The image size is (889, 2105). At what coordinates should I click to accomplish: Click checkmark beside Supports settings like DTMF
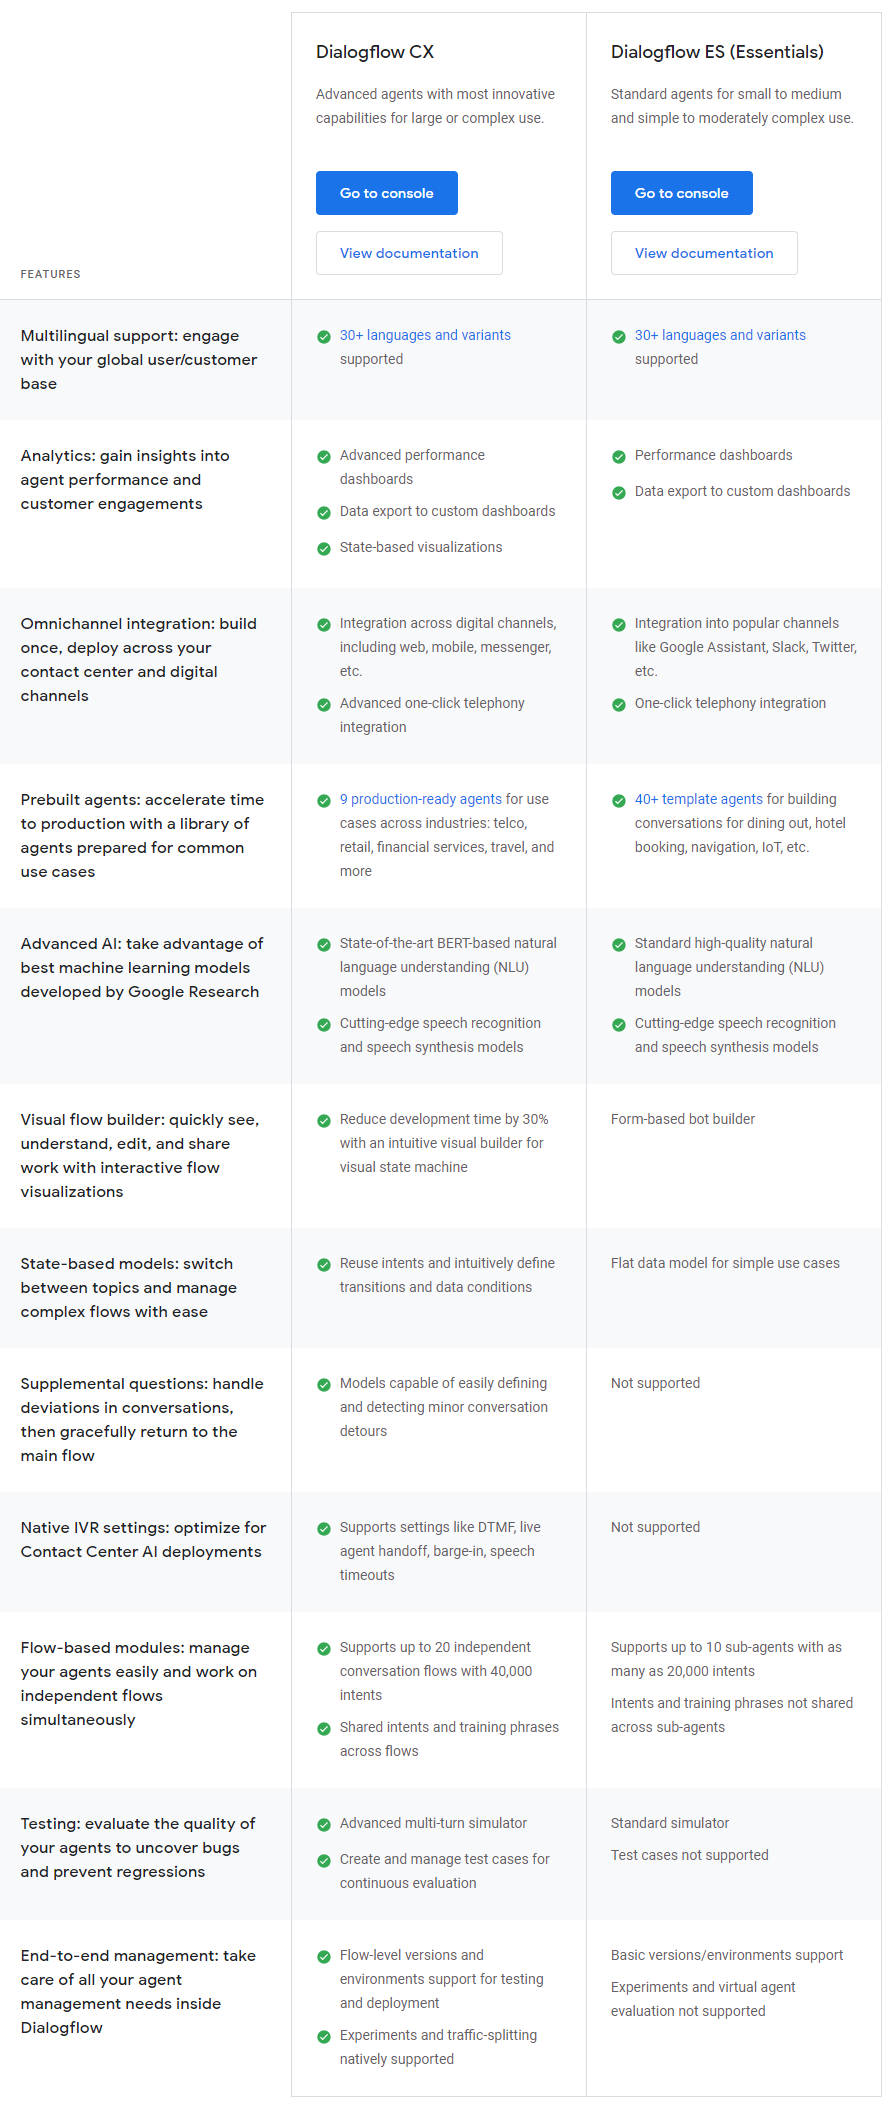click(x=324, y=1529)
